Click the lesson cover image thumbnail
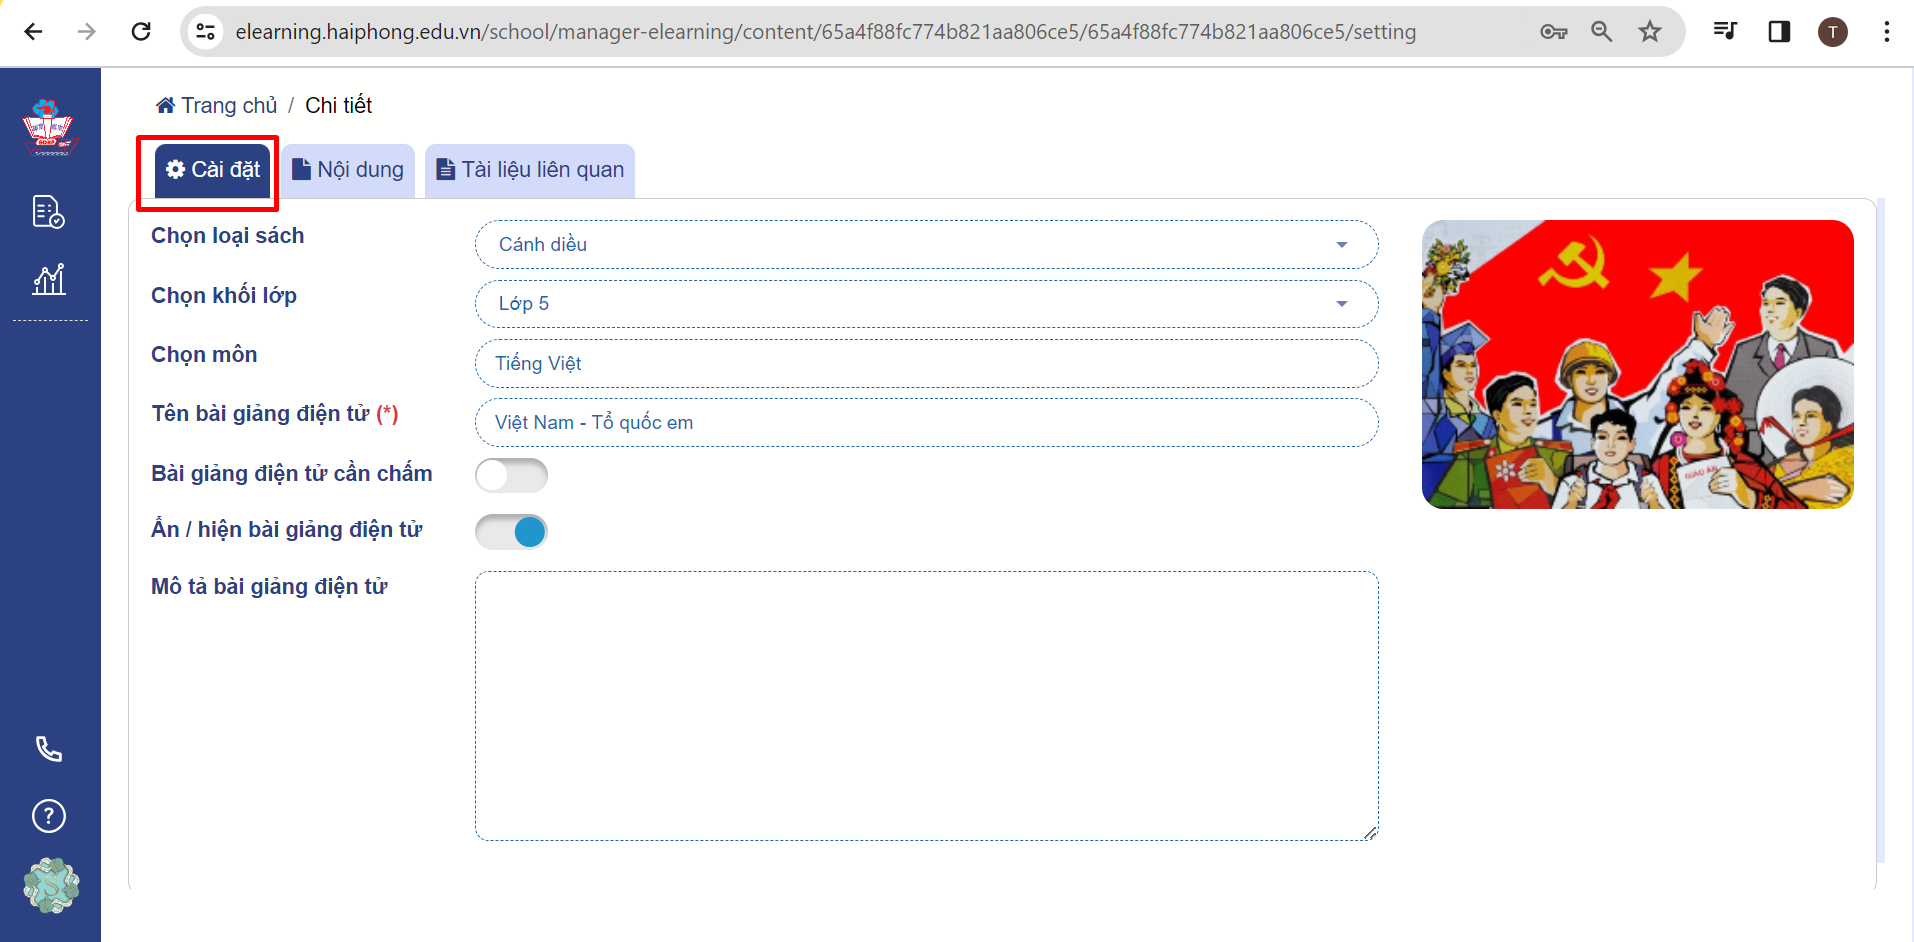This screenshot has width=1914, height=942. 1637,364
